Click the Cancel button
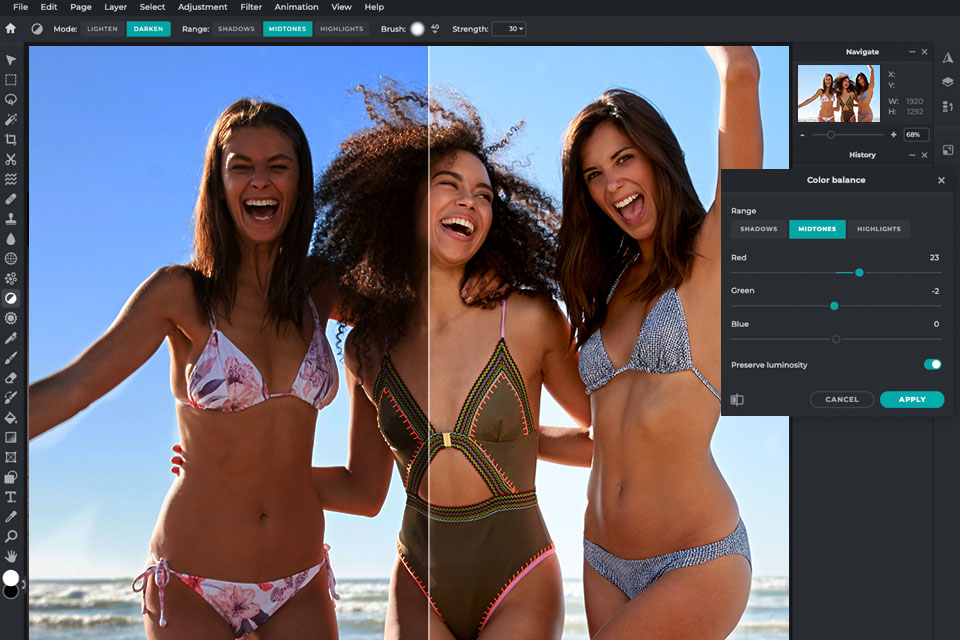Viewport: 960px width, 640px height. (842, 399)
